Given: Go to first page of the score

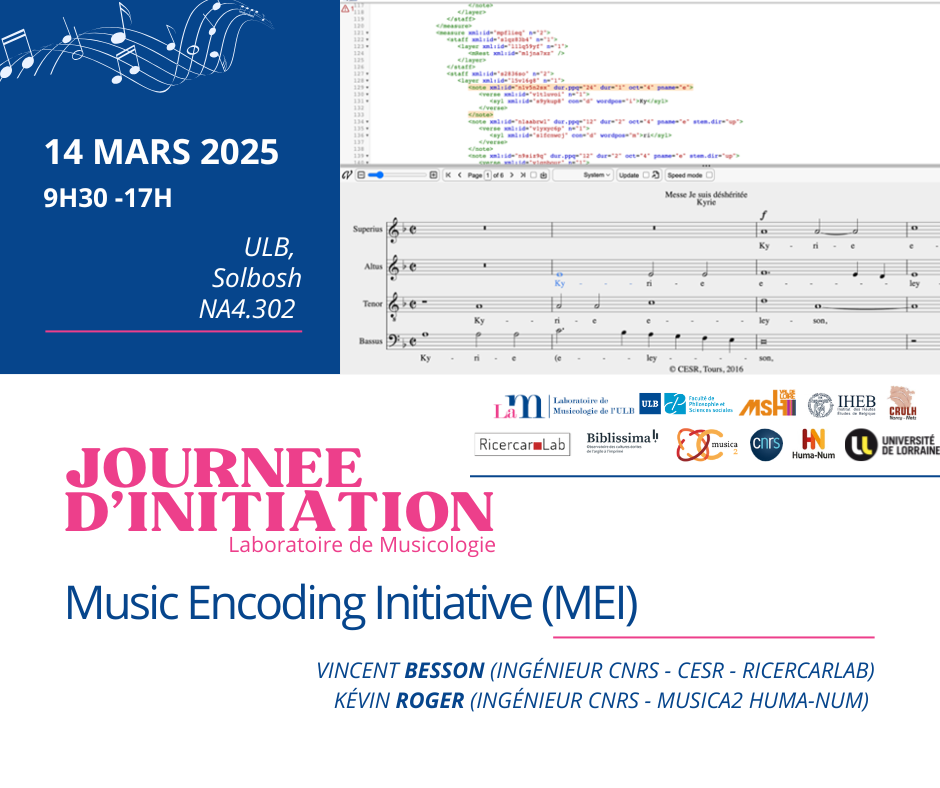Looking at the screenshot, I should pyautogui.click(x=448, y=175).
